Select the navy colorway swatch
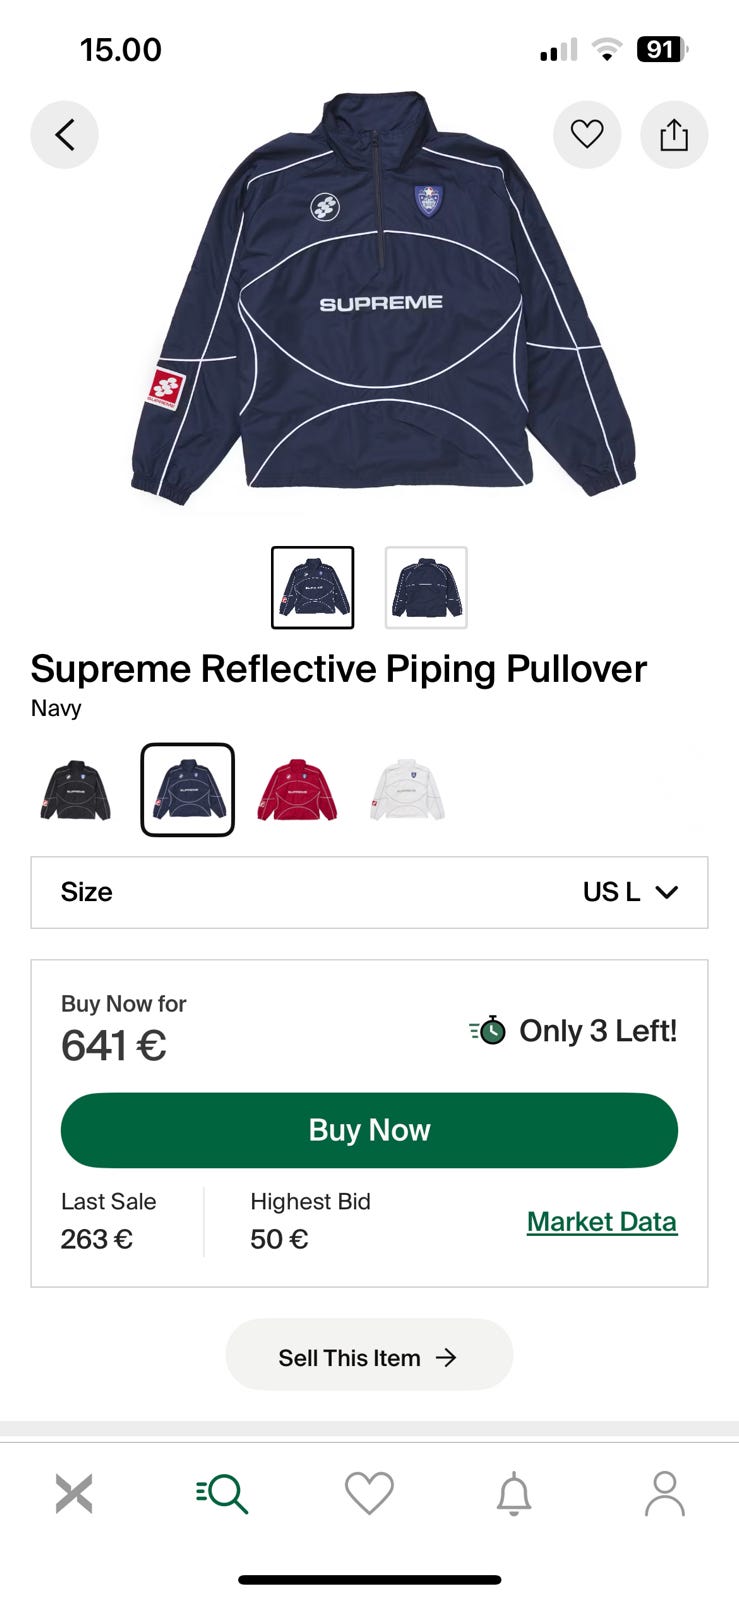 point(188,790)
